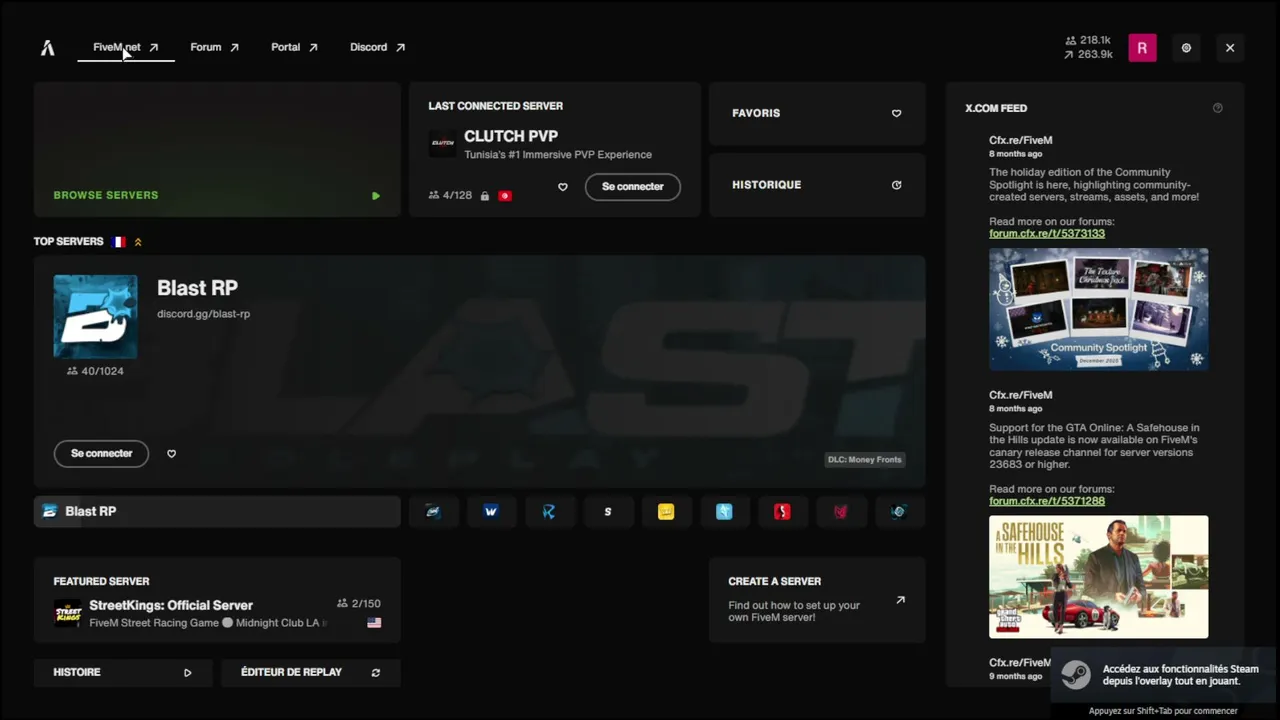
Task: Click the lock icon under CLUTCH PVP
Action: pyautogui.click(x=485, y=196)
